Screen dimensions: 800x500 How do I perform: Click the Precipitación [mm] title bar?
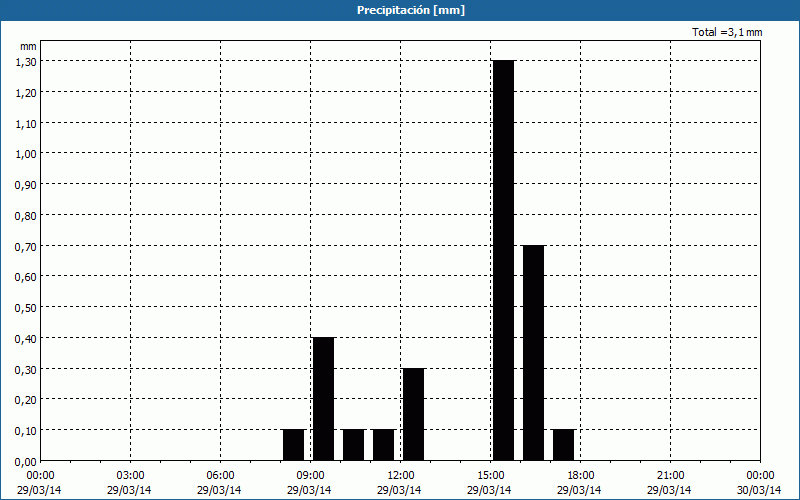(400, 10)
